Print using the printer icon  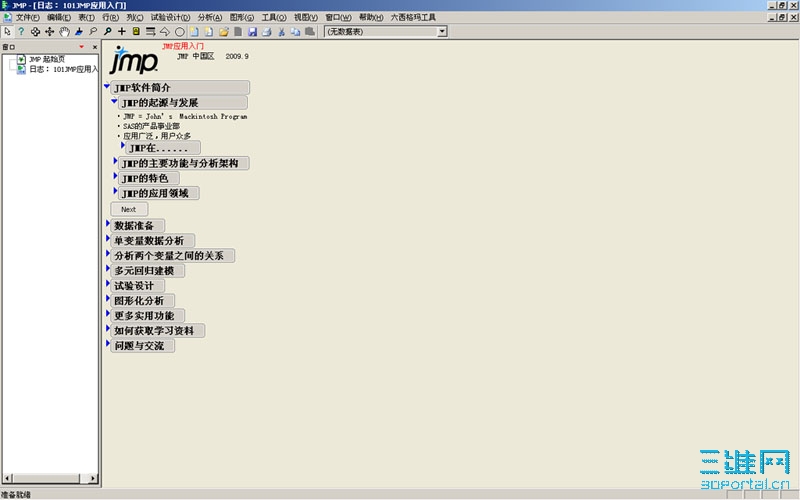(x=266, y=32)
